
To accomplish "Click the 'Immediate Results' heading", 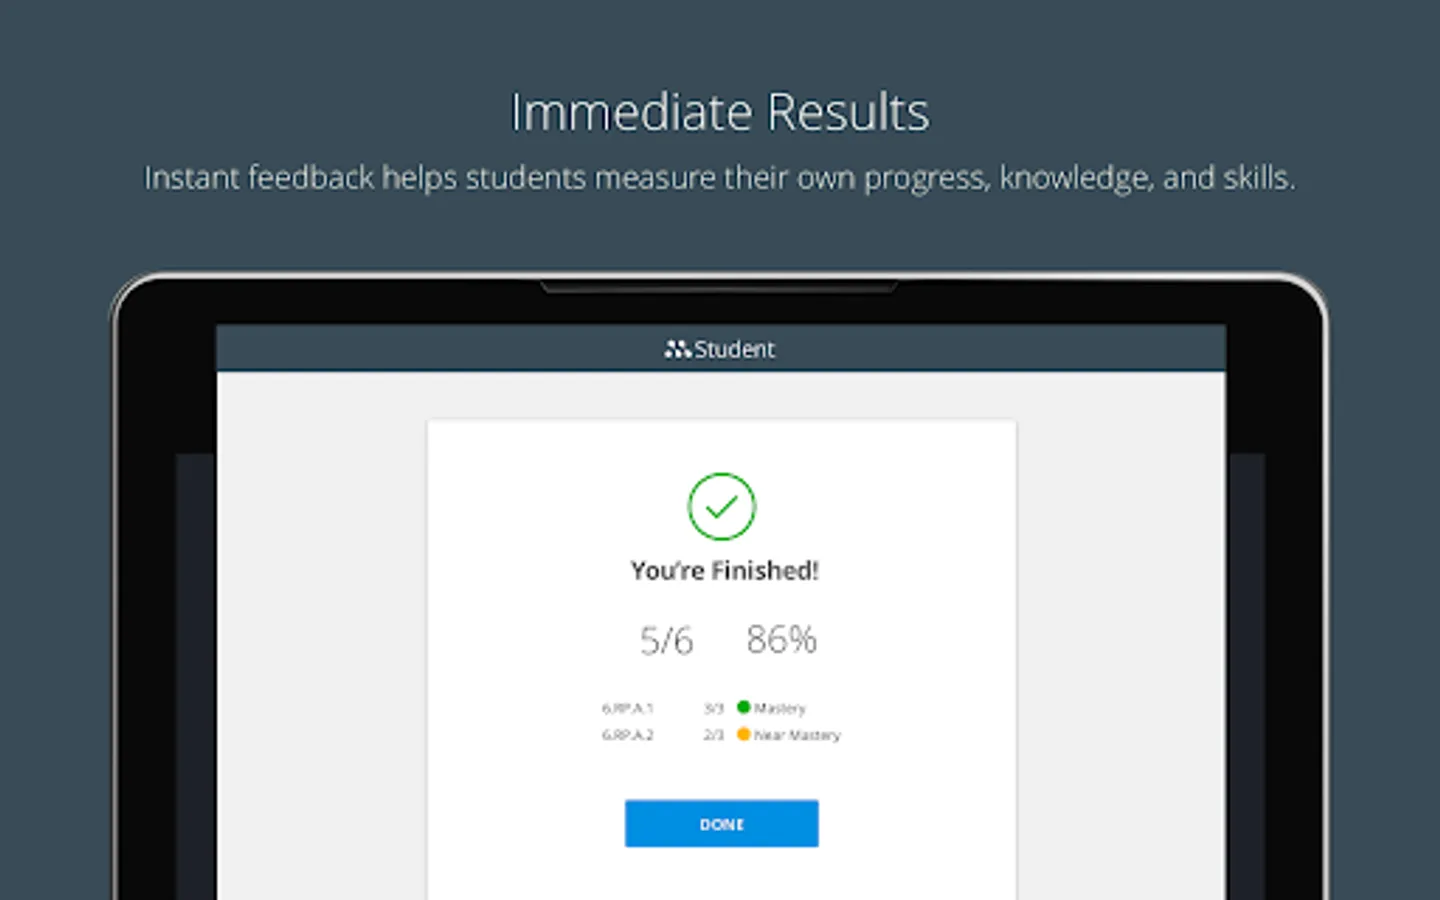I will [x=720, y=112].
